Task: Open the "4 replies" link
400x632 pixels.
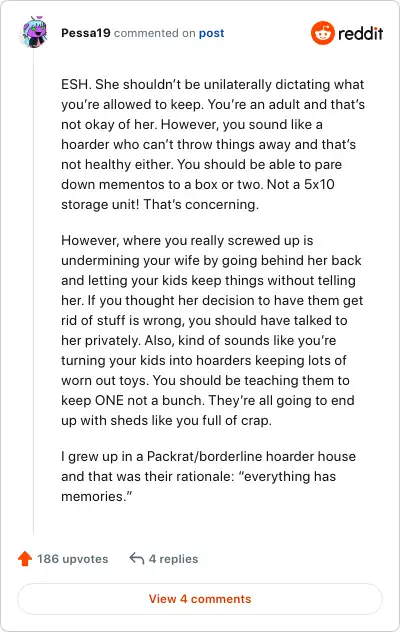Action: [x=173, y=559]
